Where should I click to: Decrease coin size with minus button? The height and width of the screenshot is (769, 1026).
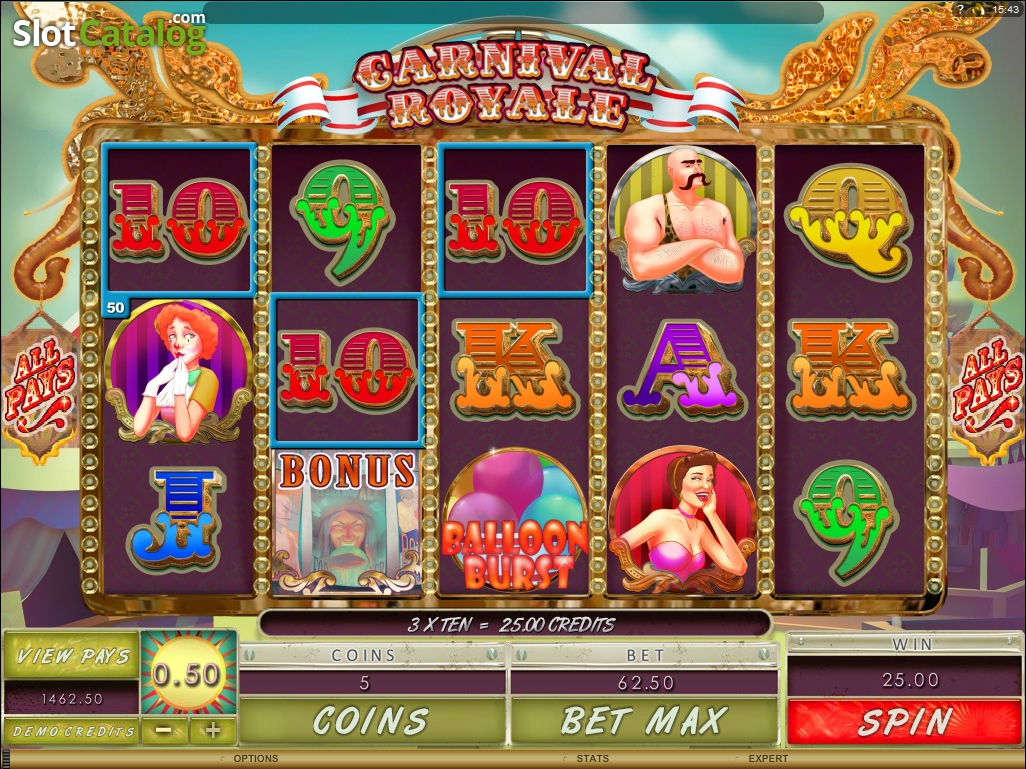[x=164, y=730]
